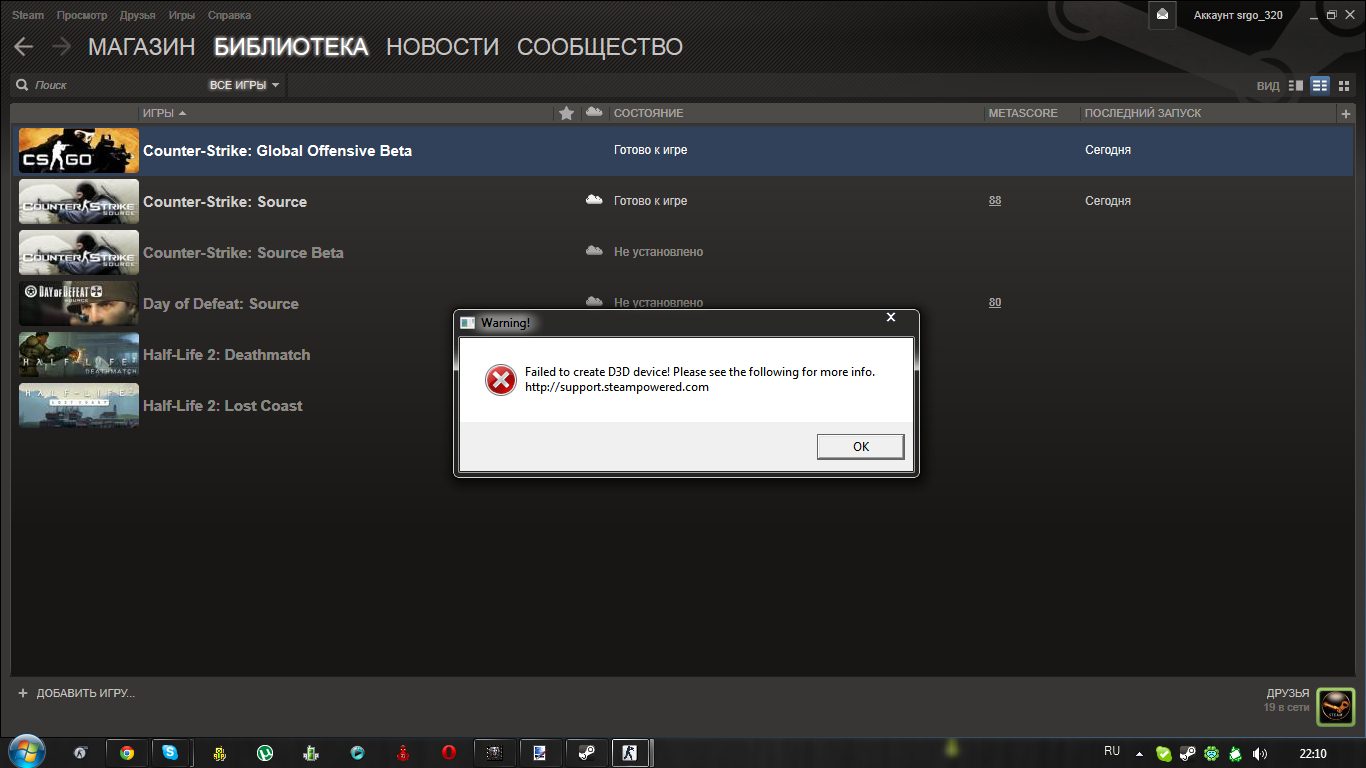Select the Half-Life 2: Lost Coast title

pos(223,406)
